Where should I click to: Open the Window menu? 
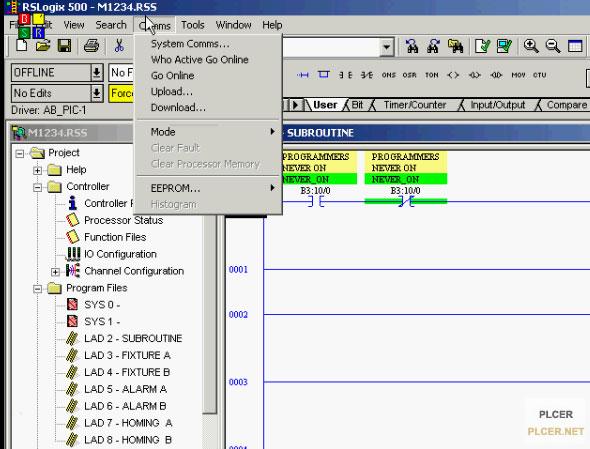233,25
